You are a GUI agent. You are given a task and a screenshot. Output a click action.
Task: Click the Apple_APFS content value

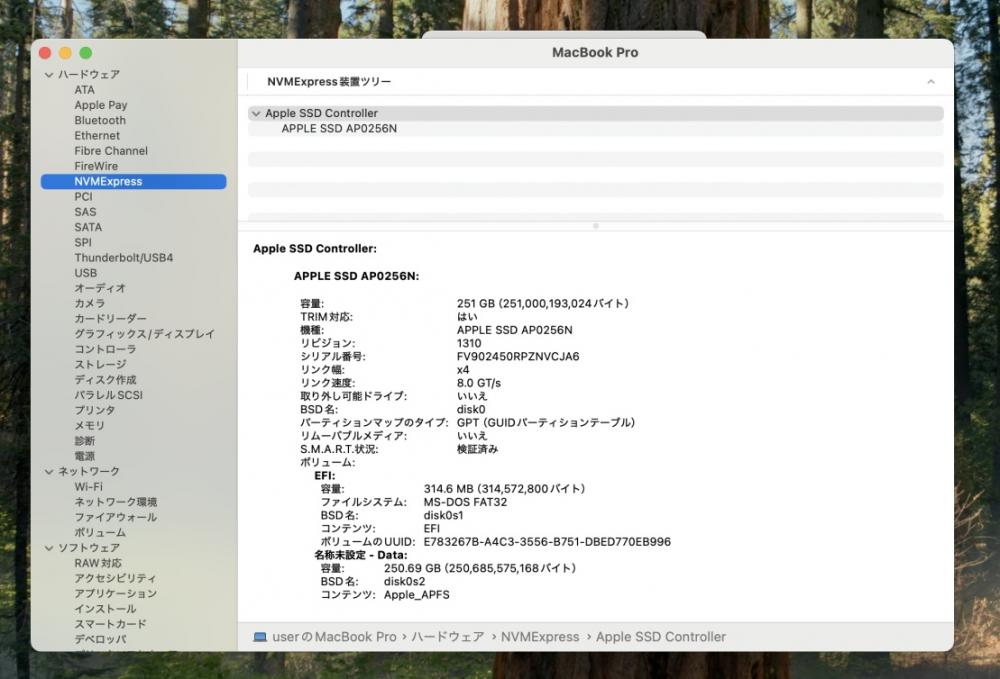coord(416,595)
